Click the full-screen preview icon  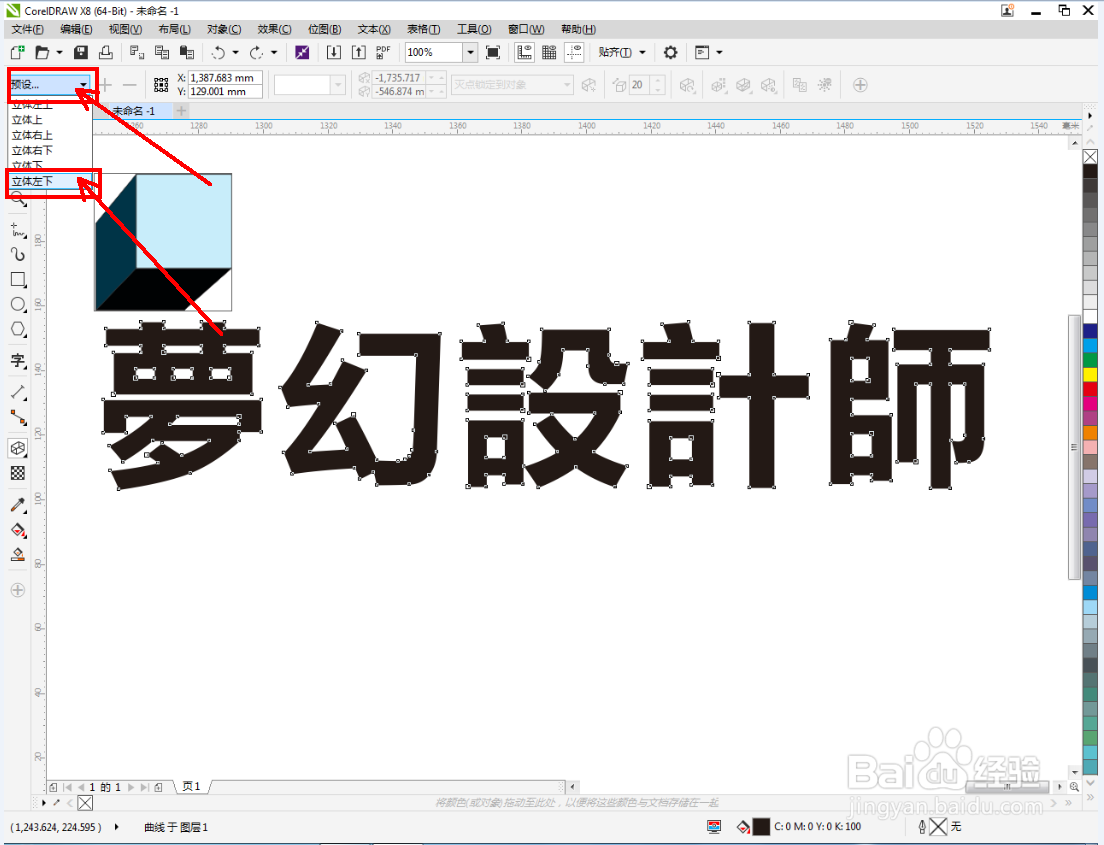[493, 52]
